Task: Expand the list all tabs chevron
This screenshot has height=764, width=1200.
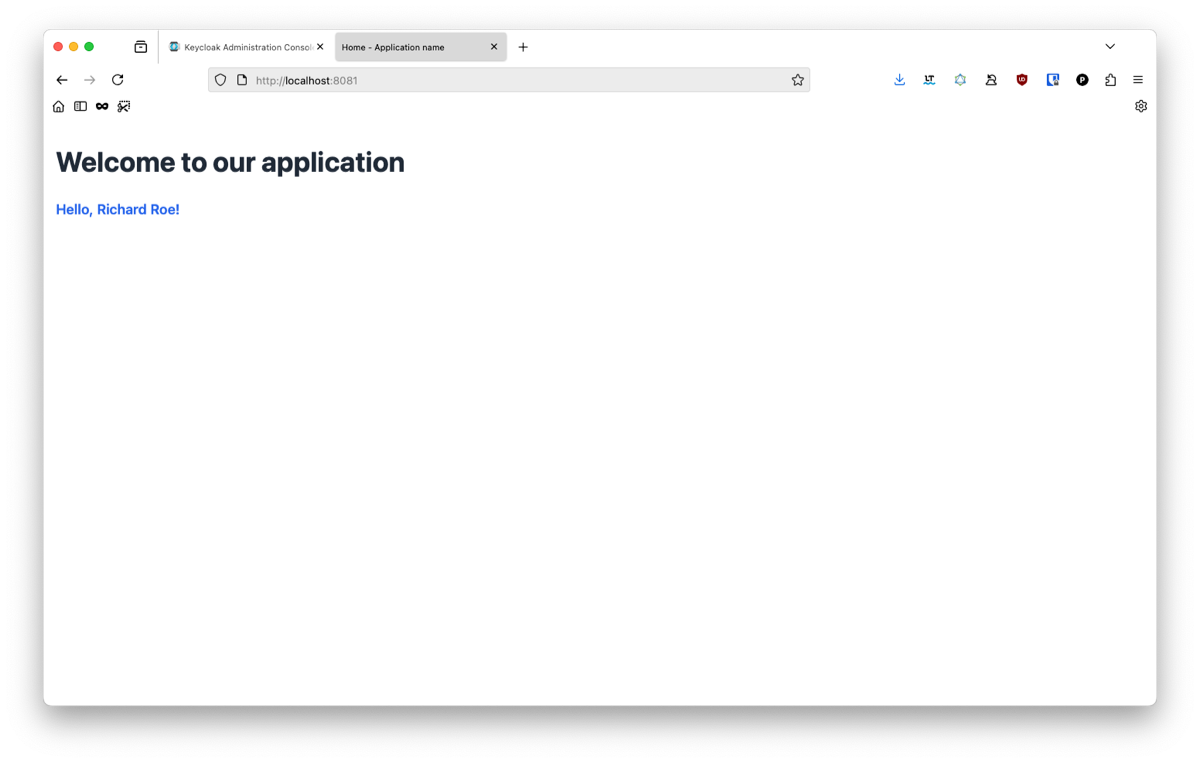Action: click(x=1110, y=47)
